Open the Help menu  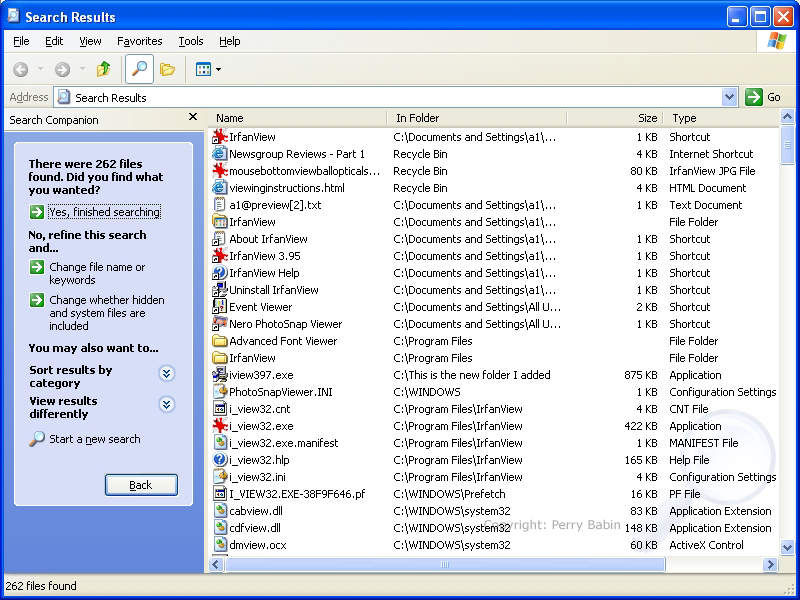point(230,41)
